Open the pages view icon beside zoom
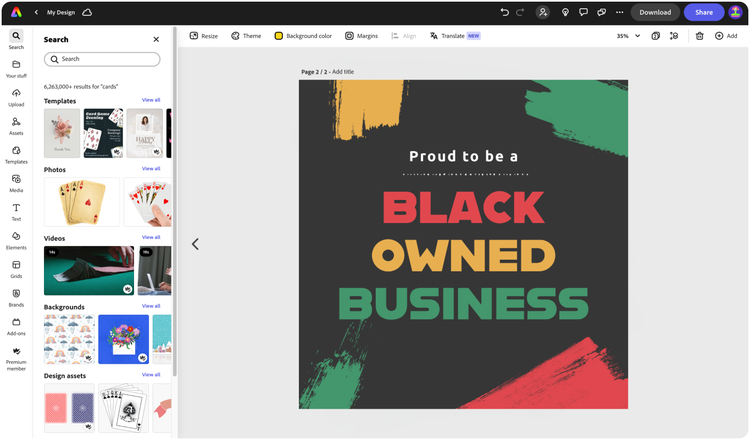Viewport: 750px width, 440px height. 656,36
